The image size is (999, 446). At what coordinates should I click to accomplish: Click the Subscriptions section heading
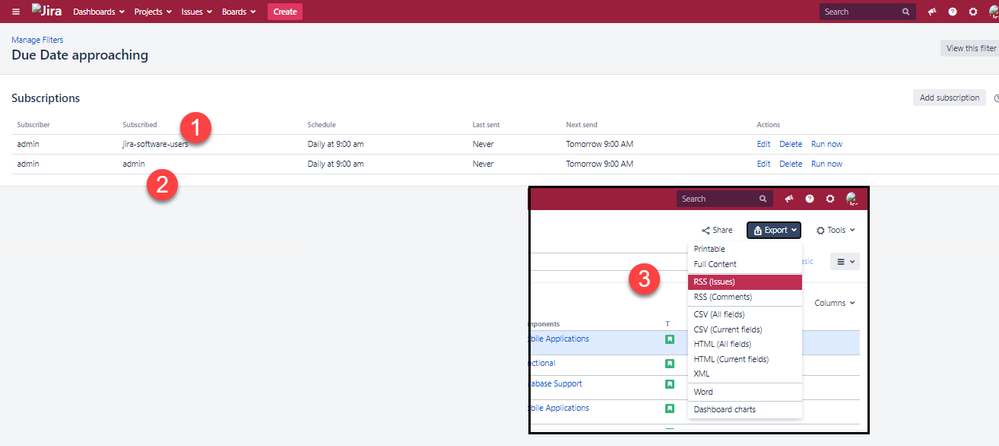[45, 98]
